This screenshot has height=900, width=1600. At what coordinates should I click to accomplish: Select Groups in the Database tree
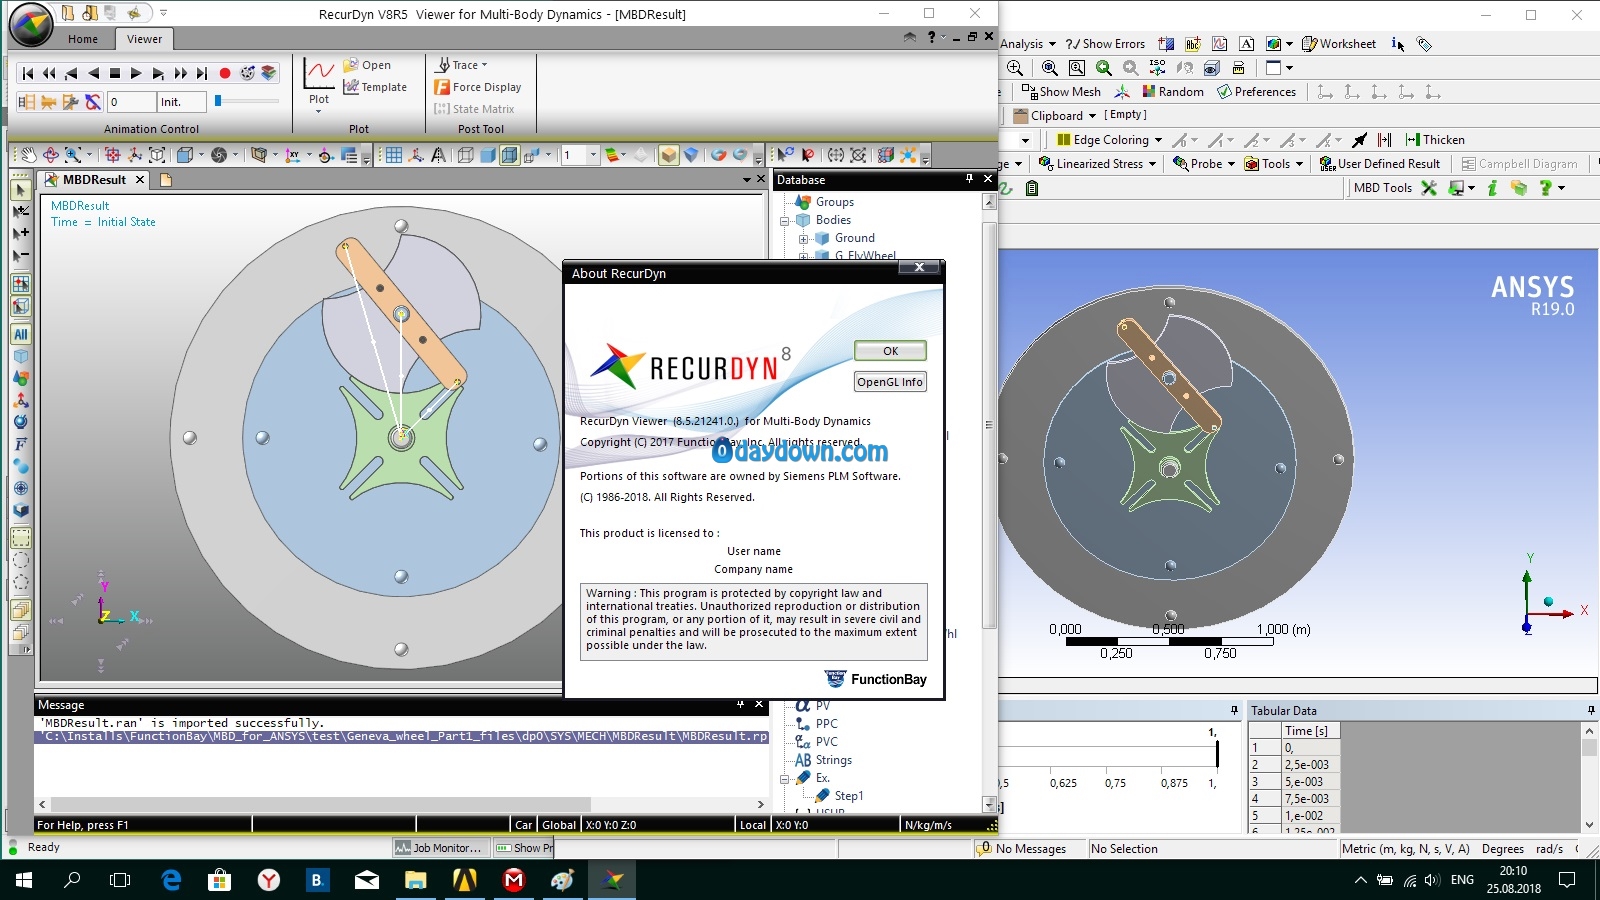click(x=834, y=202)
